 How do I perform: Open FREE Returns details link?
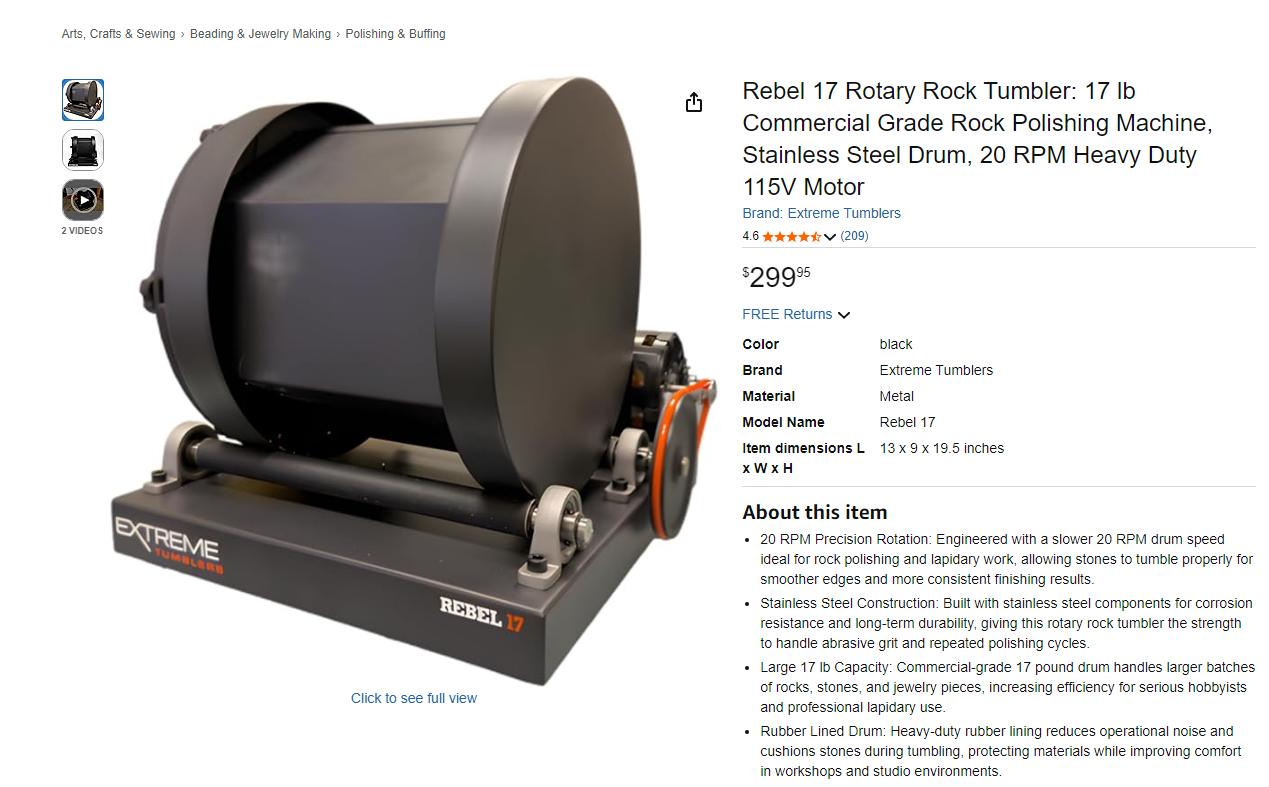pos(787,314)
